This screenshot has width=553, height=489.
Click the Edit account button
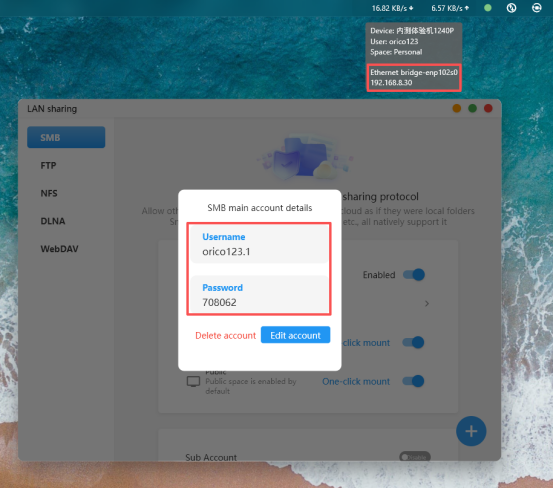pos(295,335)
